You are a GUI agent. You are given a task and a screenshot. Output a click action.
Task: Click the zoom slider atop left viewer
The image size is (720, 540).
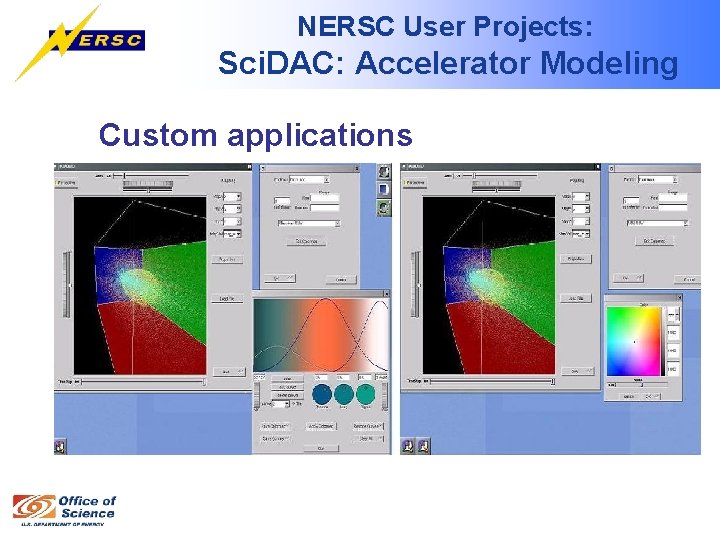151,175
